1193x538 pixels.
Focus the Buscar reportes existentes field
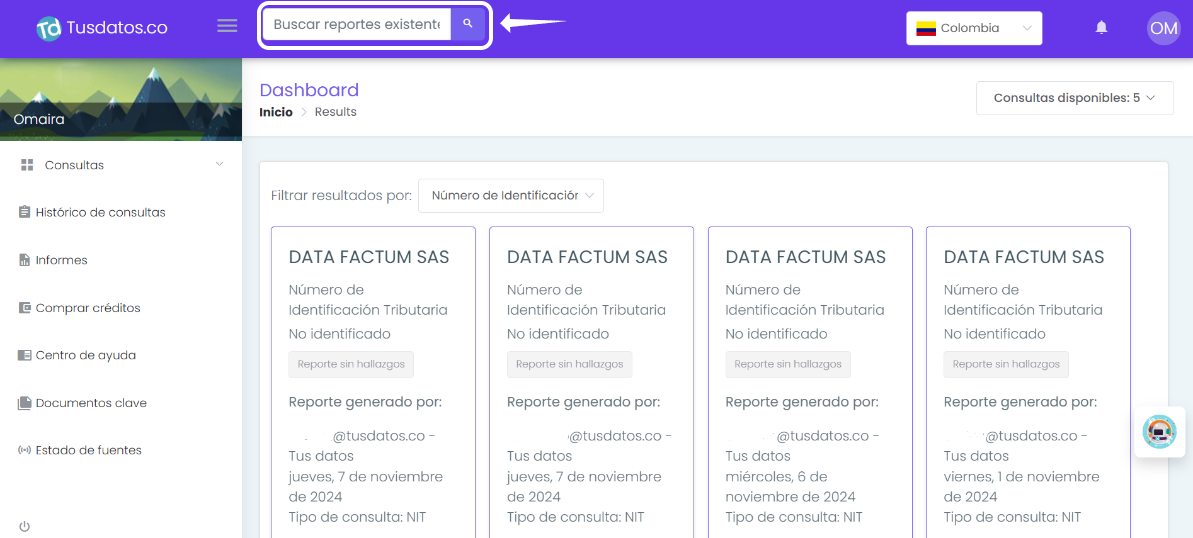click(357, 24)
